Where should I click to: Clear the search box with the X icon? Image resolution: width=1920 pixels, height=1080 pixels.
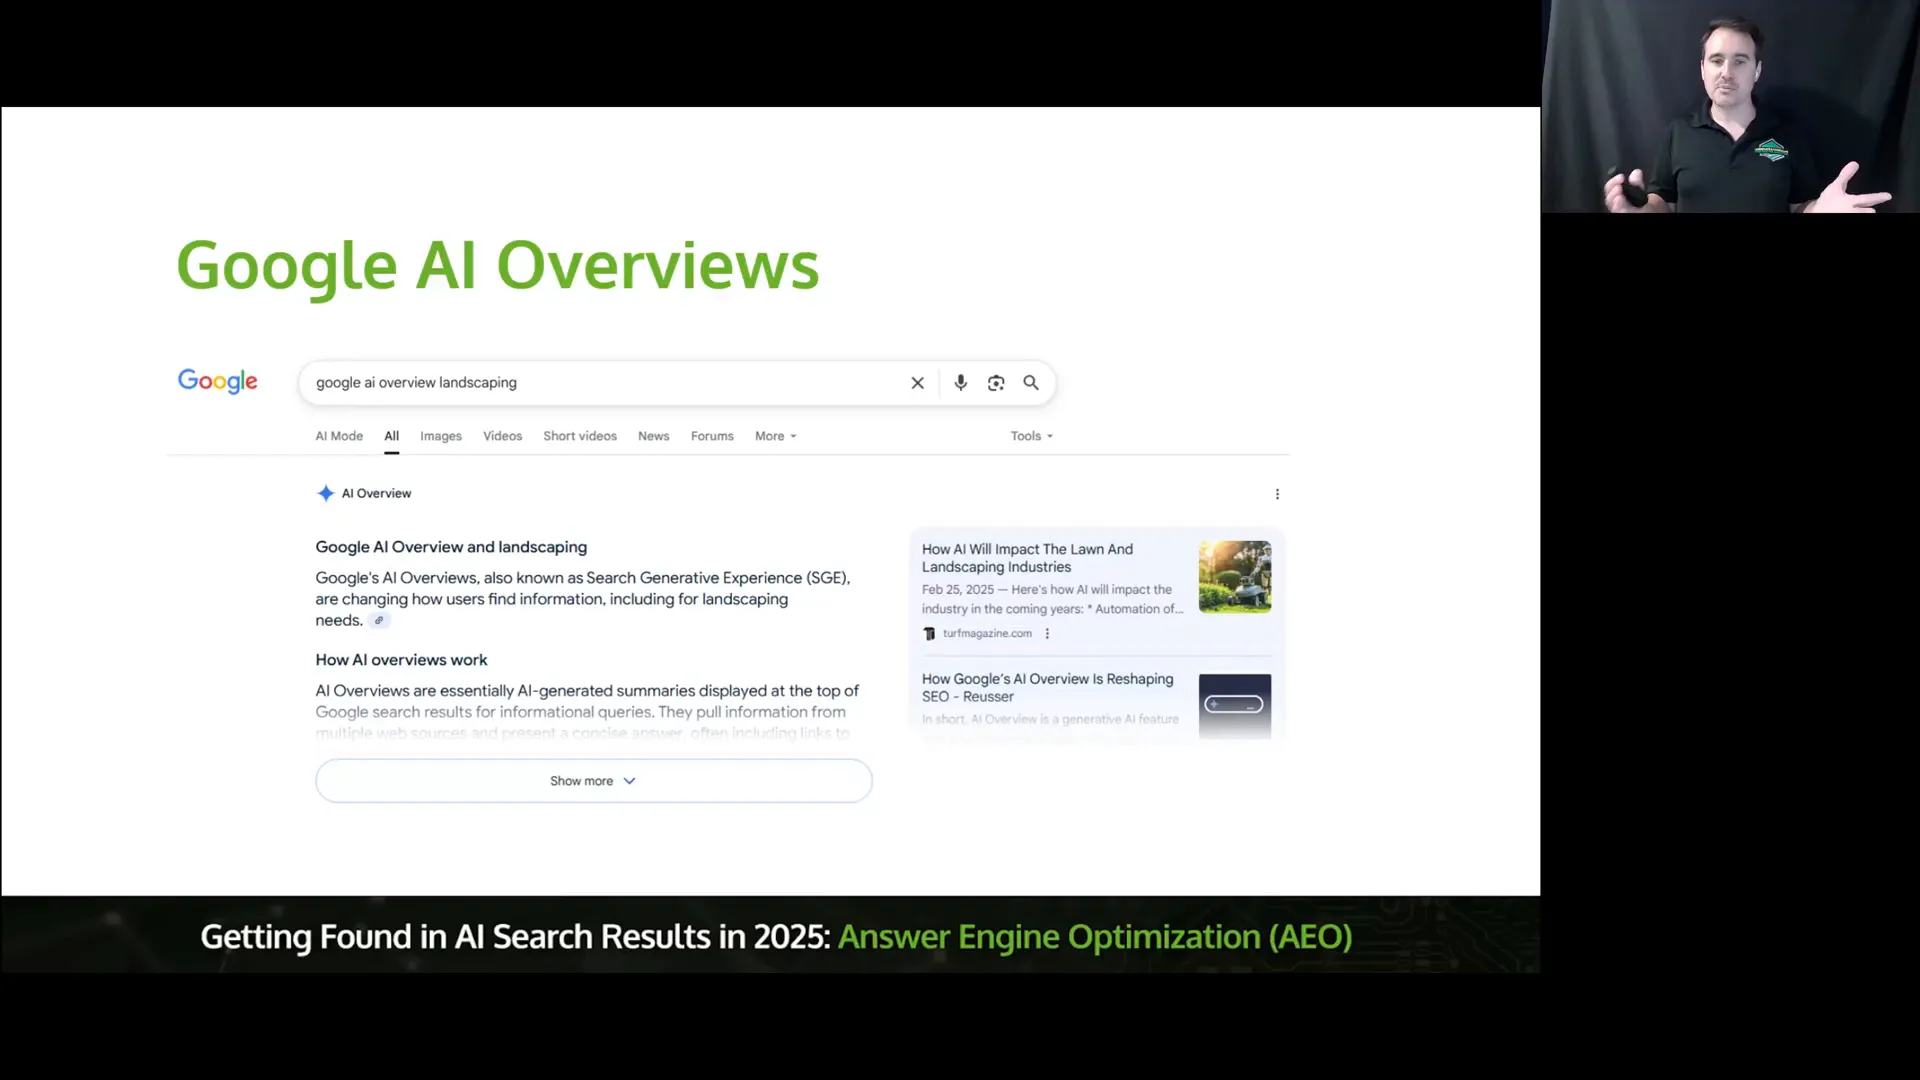pos(917,383)
